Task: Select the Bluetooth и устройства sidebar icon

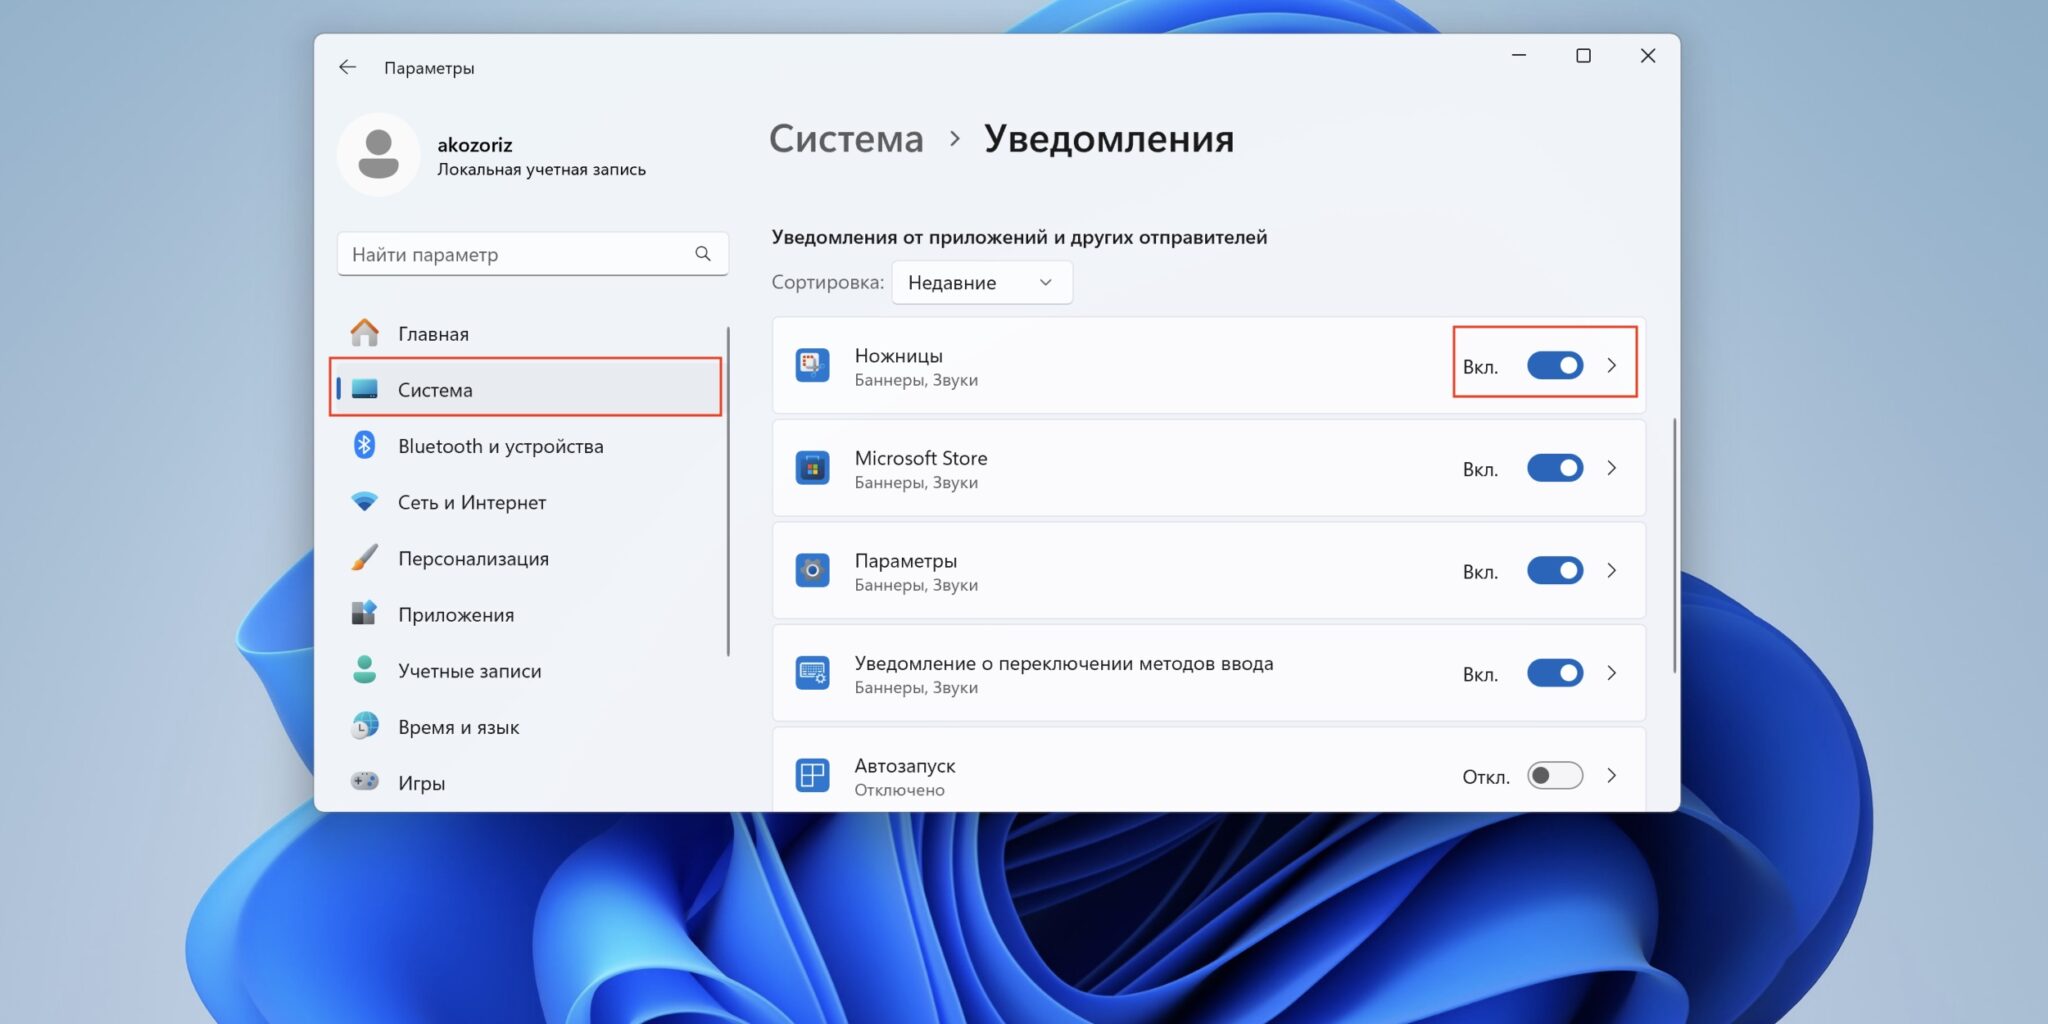Action: (x=364, y=445)
